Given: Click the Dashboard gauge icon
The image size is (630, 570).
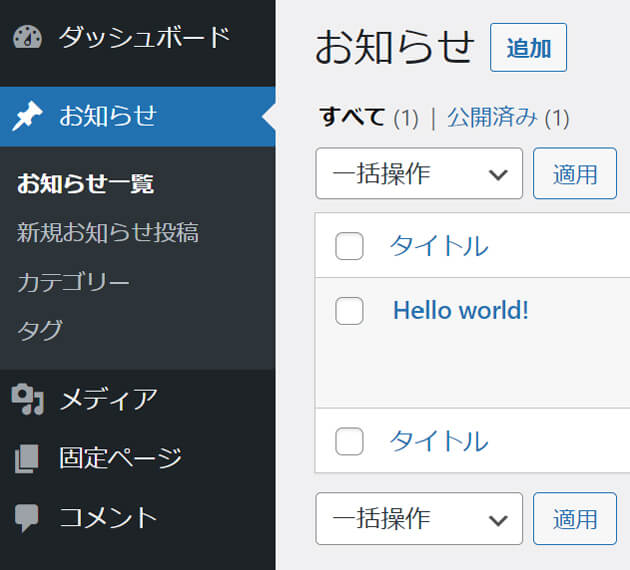Looking at the screenshot, I should [27, 37].
